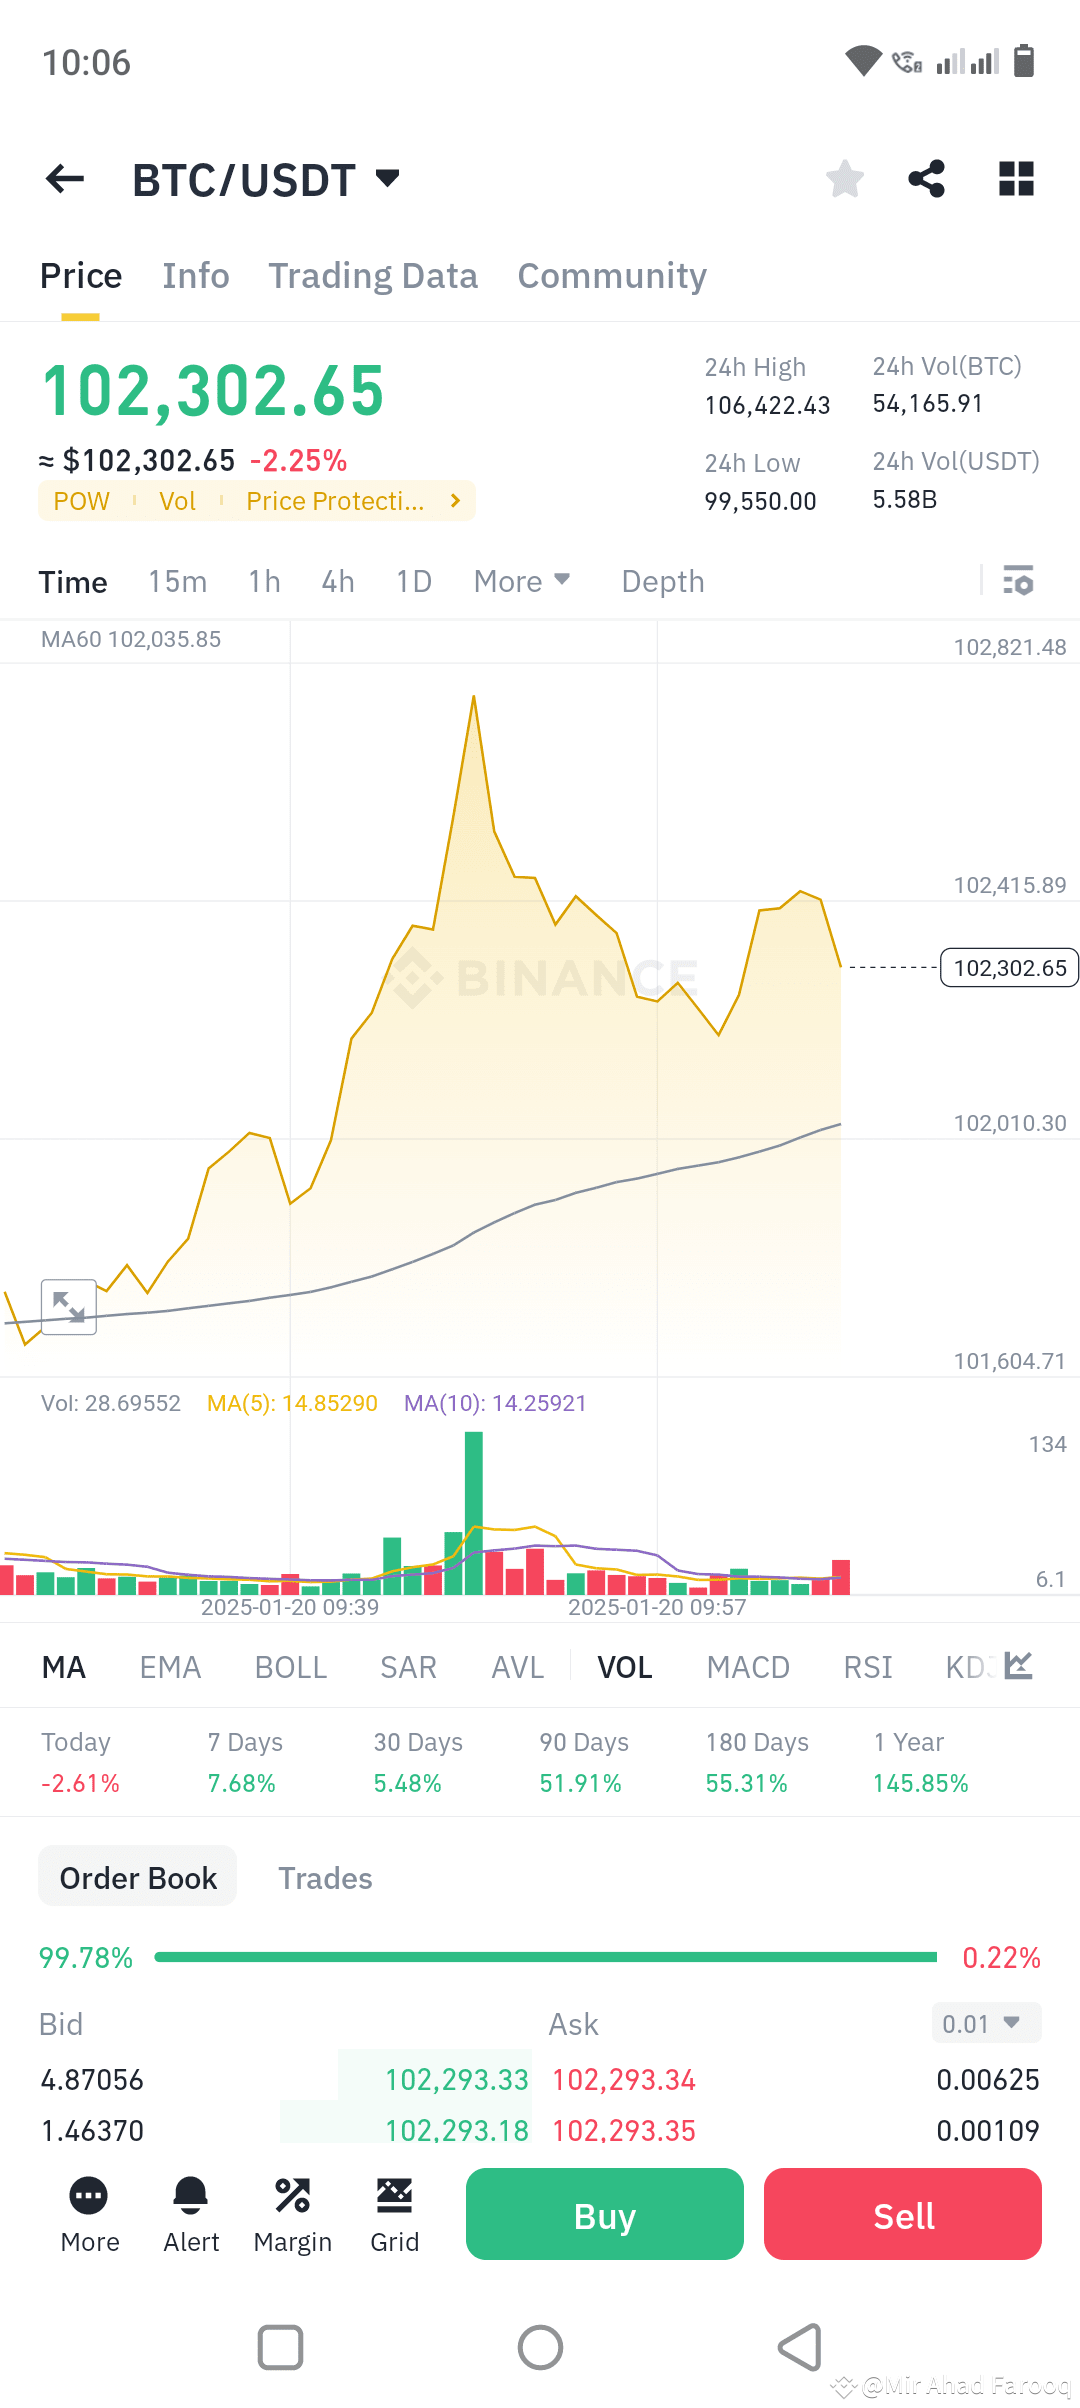The image size is (1080, 2408).
Task: Open the Trades tab in order book
Action: point(325,1877)
